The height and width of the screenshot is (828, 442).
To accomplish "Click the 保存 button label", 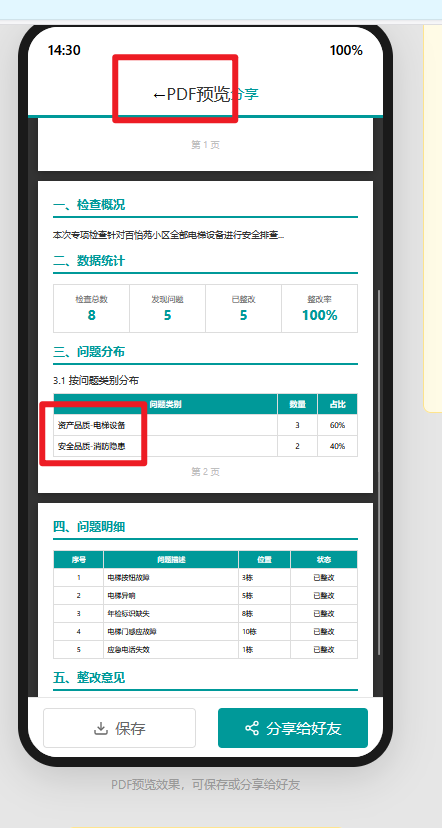I will coord(130,729).
